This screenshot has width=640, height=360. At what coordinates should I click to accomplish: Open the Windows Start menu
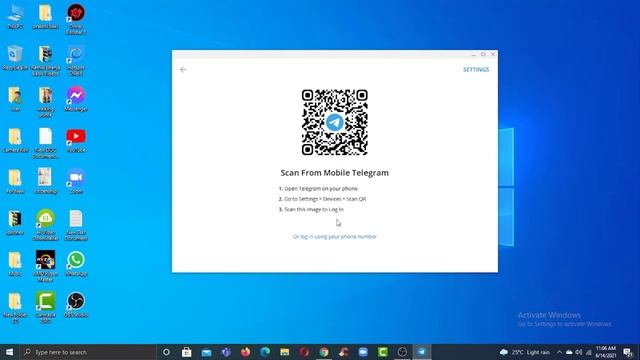coord(9,352)
